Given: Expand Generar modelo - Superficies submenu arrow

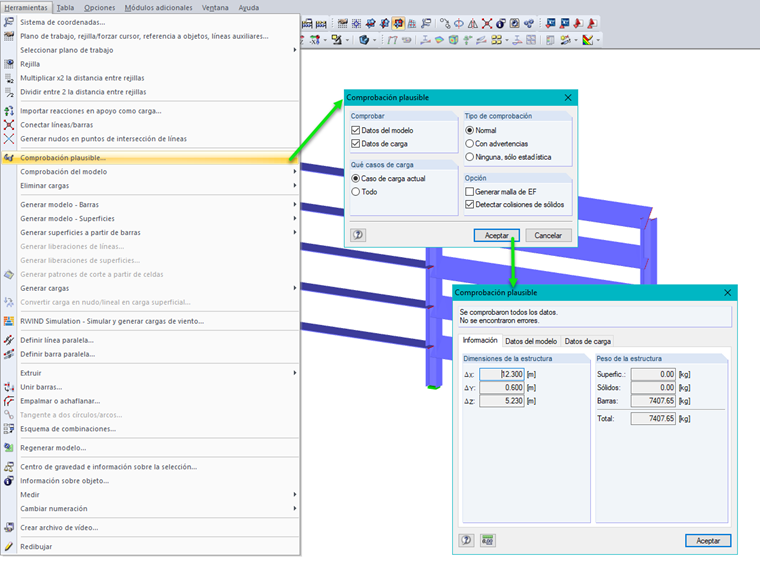Looking at the screenshot, I should point(295,219).
